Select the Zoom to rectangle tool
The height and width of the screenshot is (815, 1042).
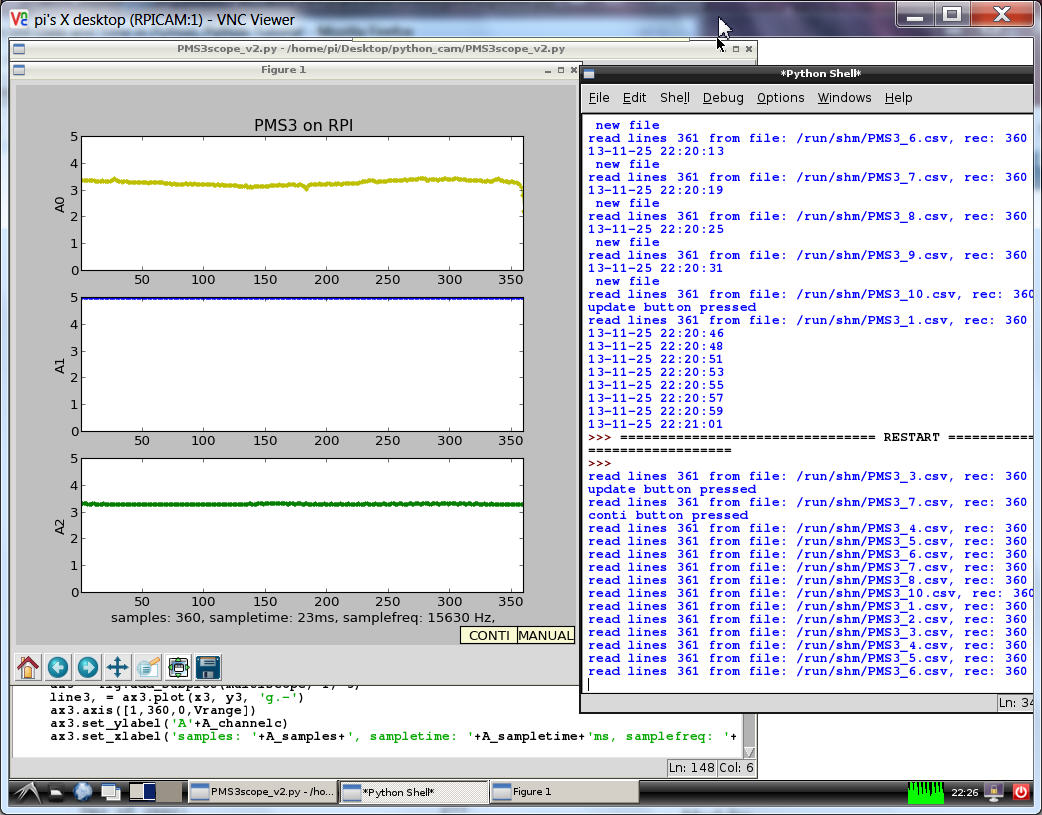148,667
